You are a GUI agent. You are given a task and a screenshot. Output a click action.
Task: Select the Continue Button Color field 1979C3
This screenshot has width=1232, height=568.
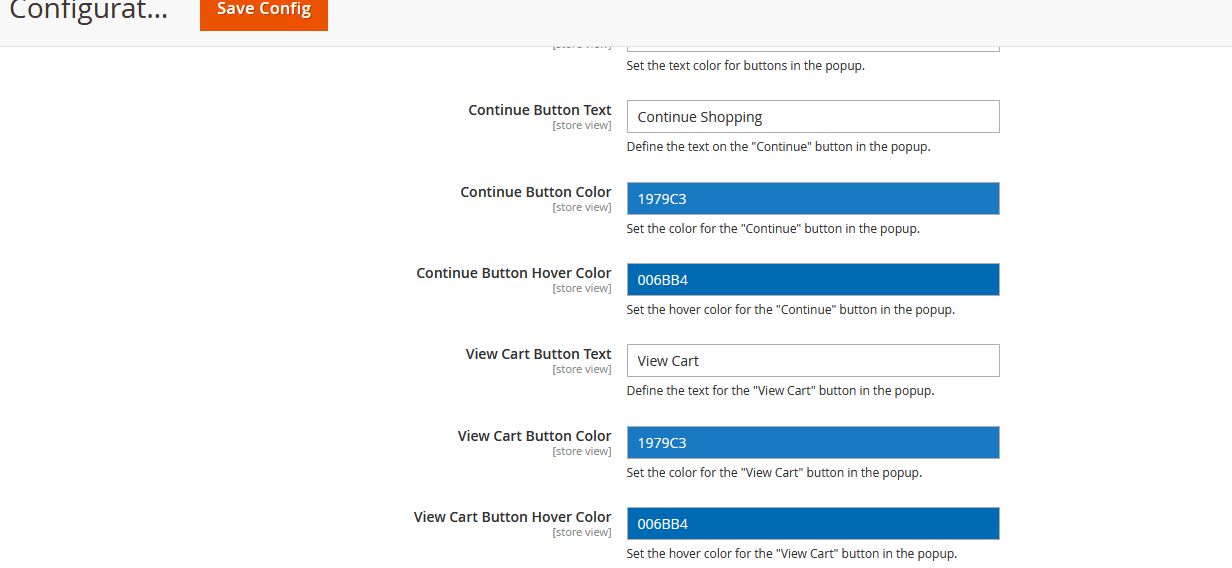[812, 199]
